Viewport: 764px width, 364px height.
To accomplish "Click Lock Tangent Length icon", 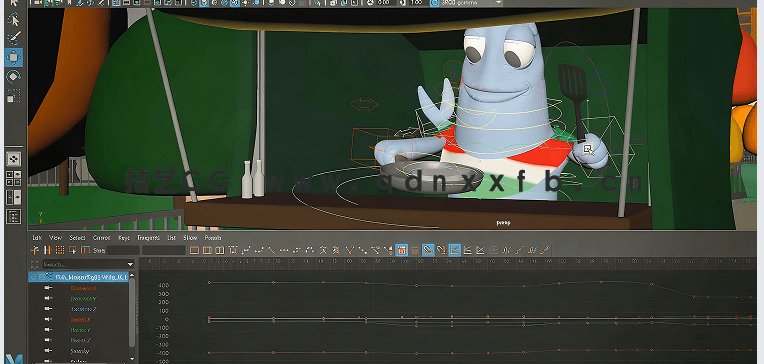I will click(388, 250).
